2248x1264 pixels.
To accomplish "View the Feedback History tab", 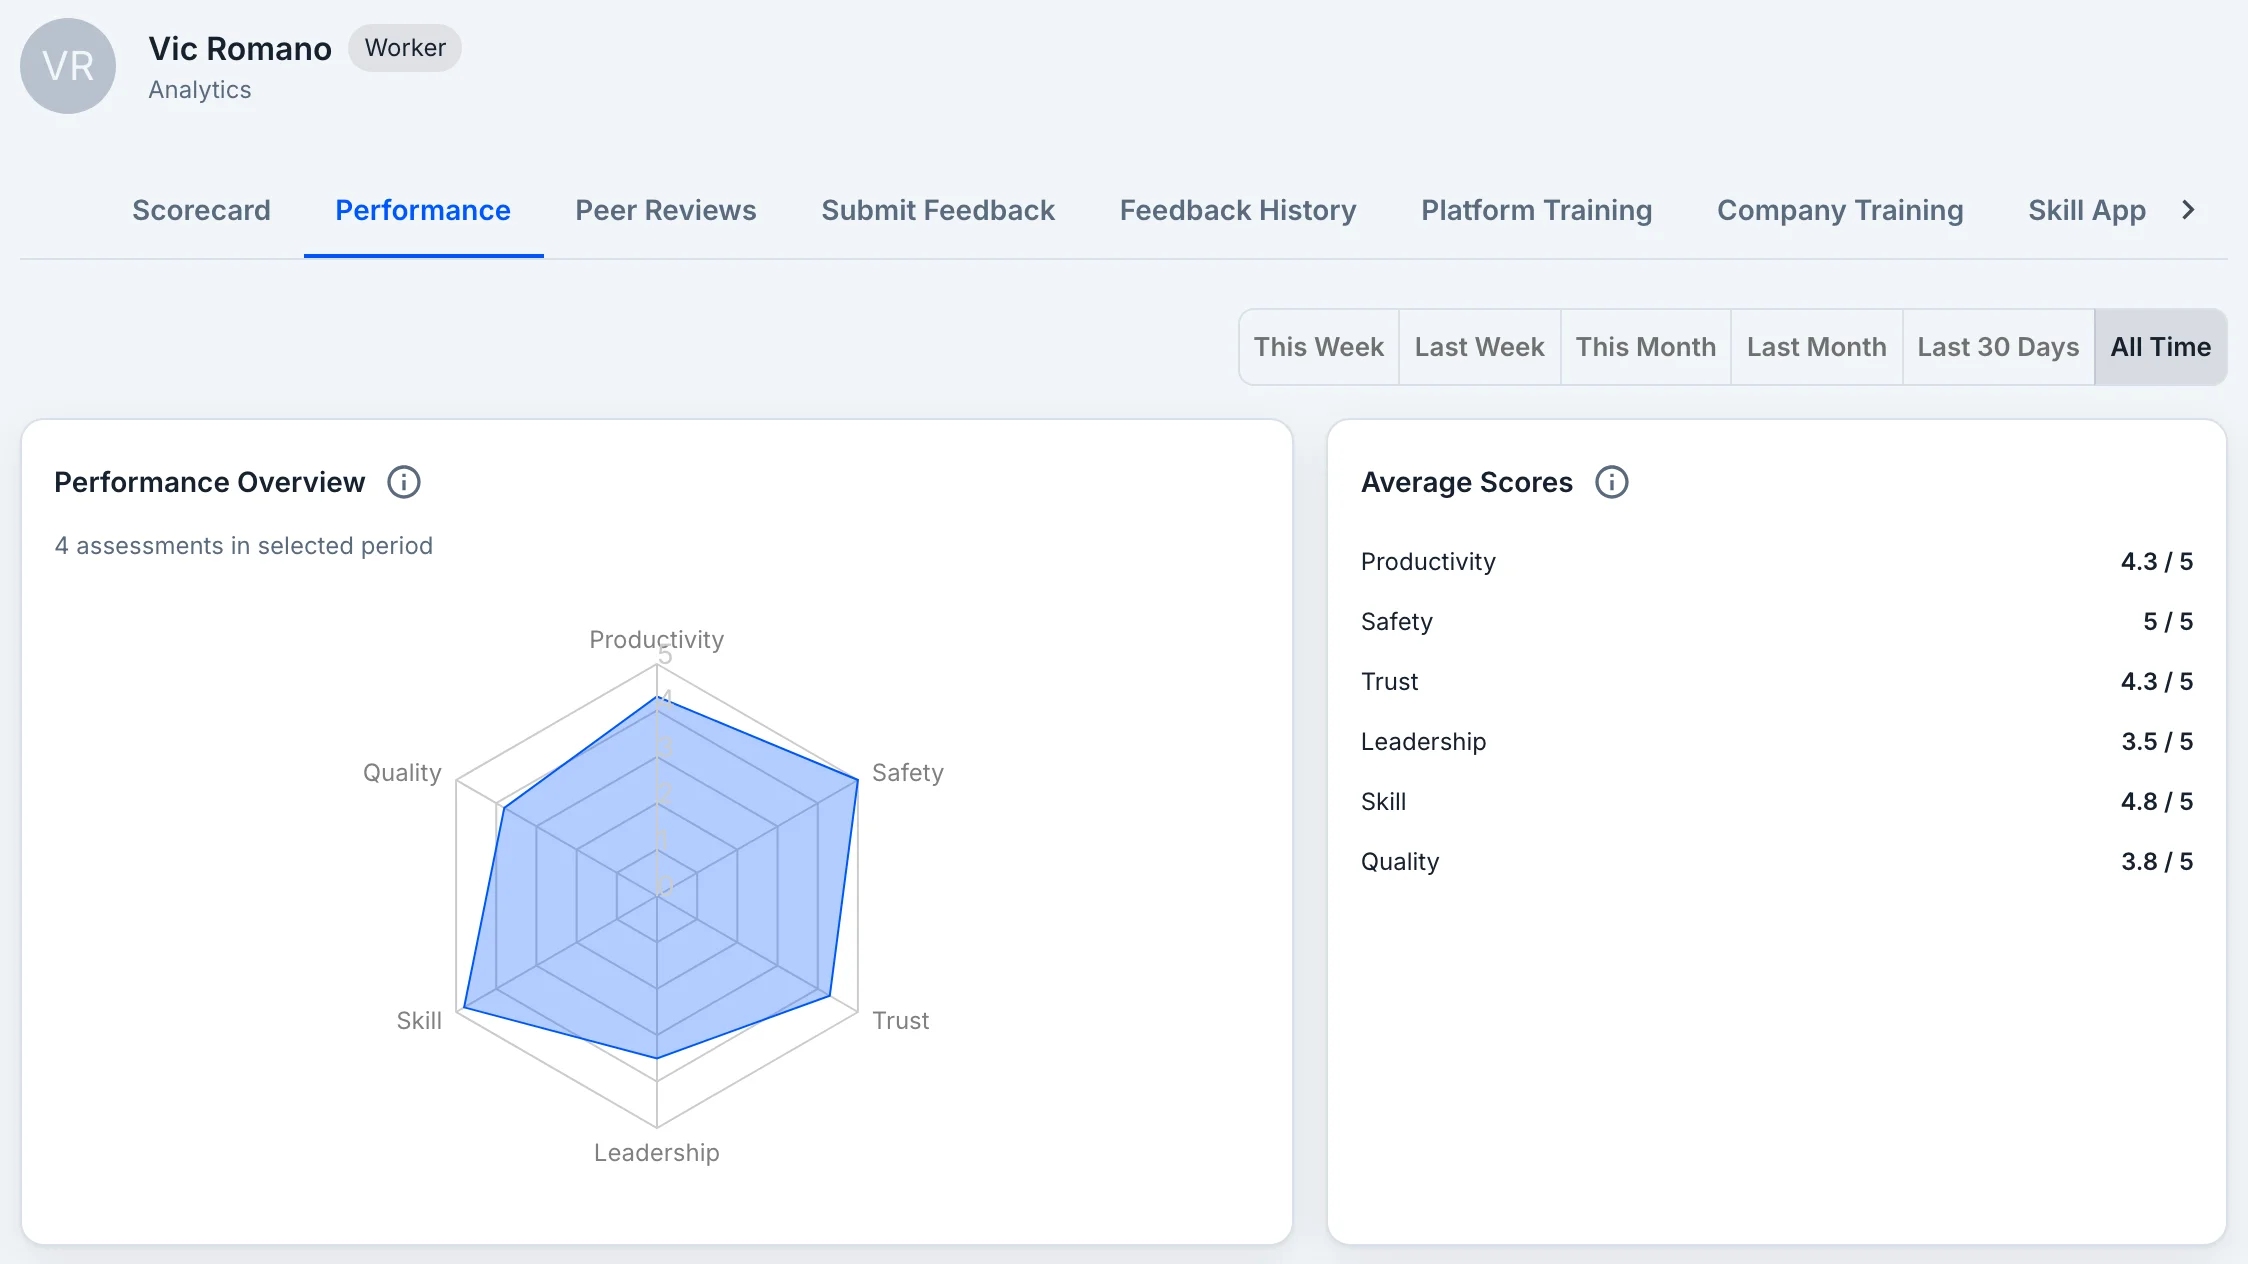I will pos(1238,210).
